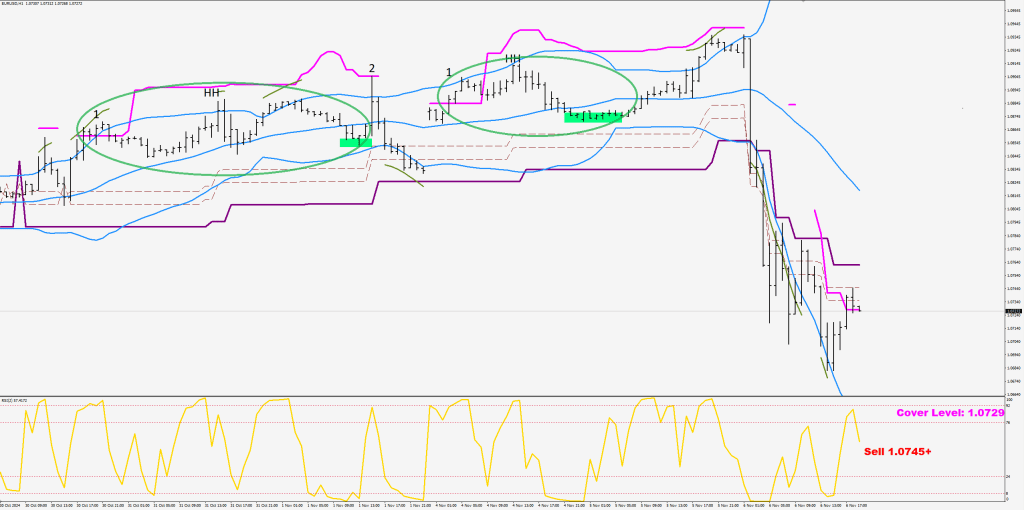Click the last price bar on the chart
This screenshot has width=1024, height=510.
click(x=858, y=308)
